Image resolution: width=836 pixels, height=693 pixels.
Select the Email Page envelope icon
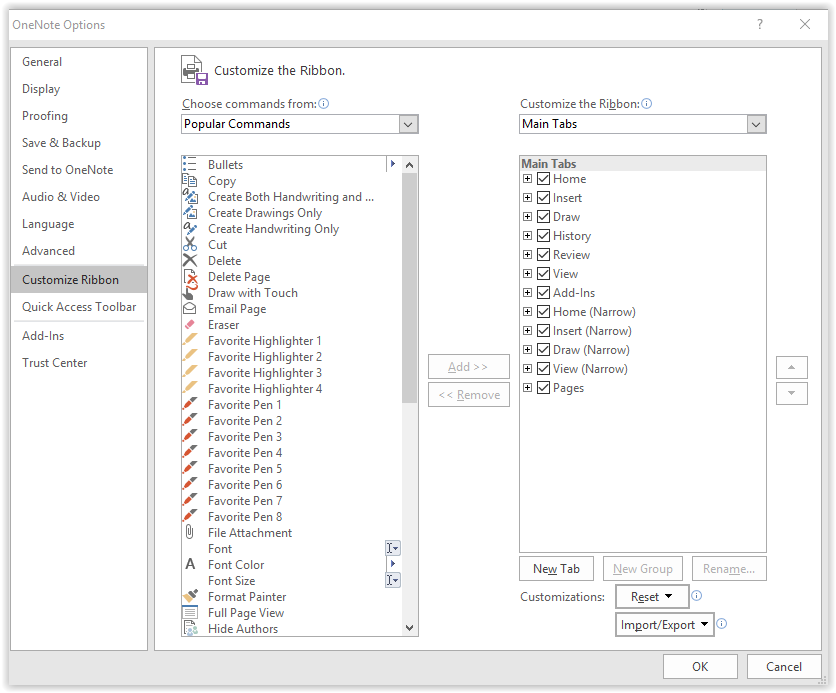point(190,308)
